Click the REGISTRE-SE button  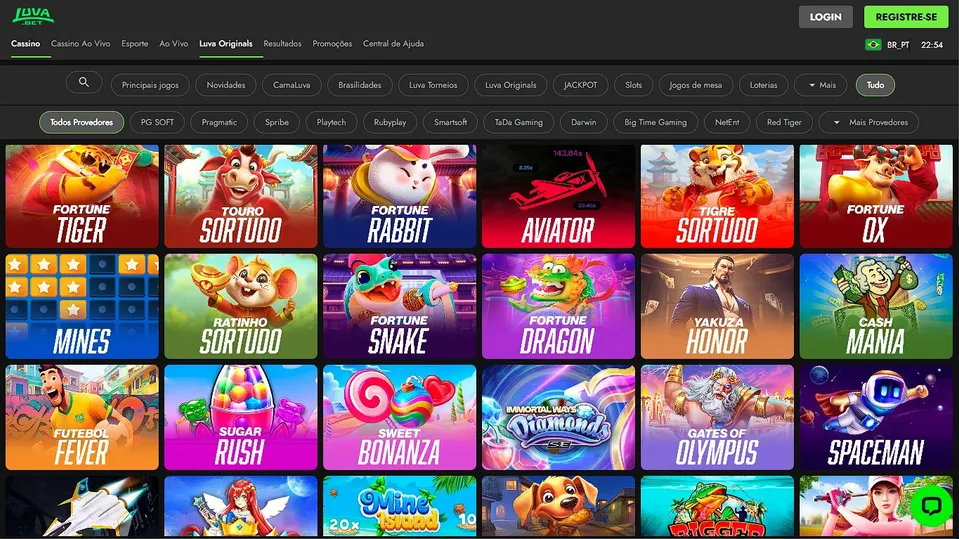click(906, 17)
